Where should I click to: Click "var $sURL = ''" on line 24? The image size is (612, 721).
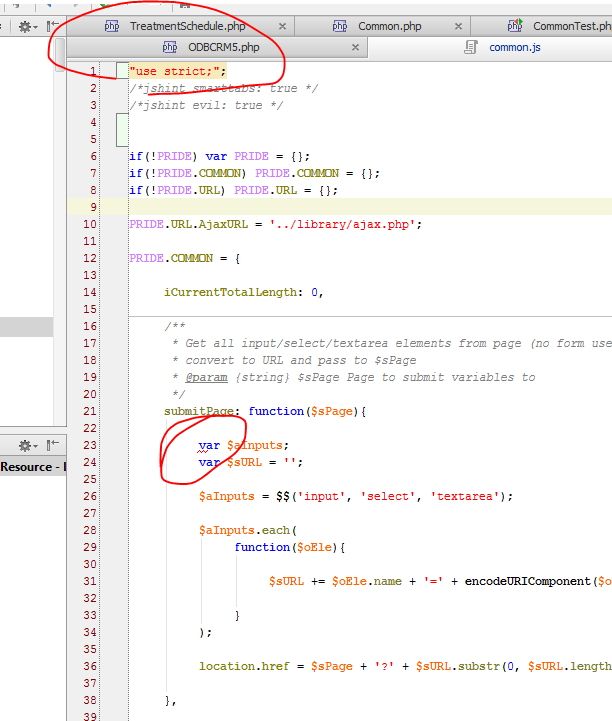click(x=251, y=463)
